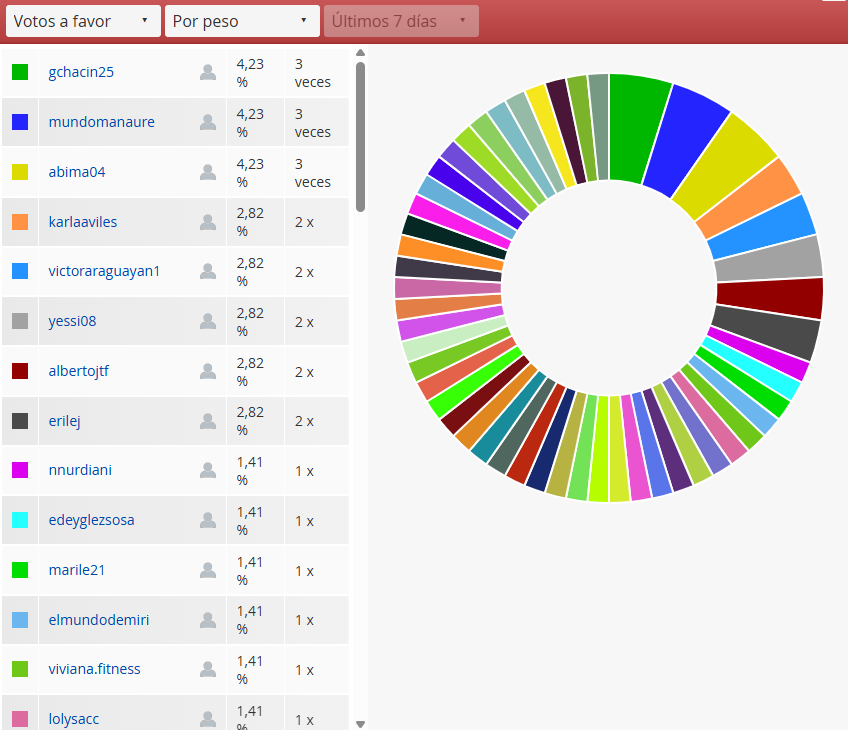This screenshot has height=730, width=848.
Task: Click the profile icon next to nnurdiani
Action: coord(208,470)
